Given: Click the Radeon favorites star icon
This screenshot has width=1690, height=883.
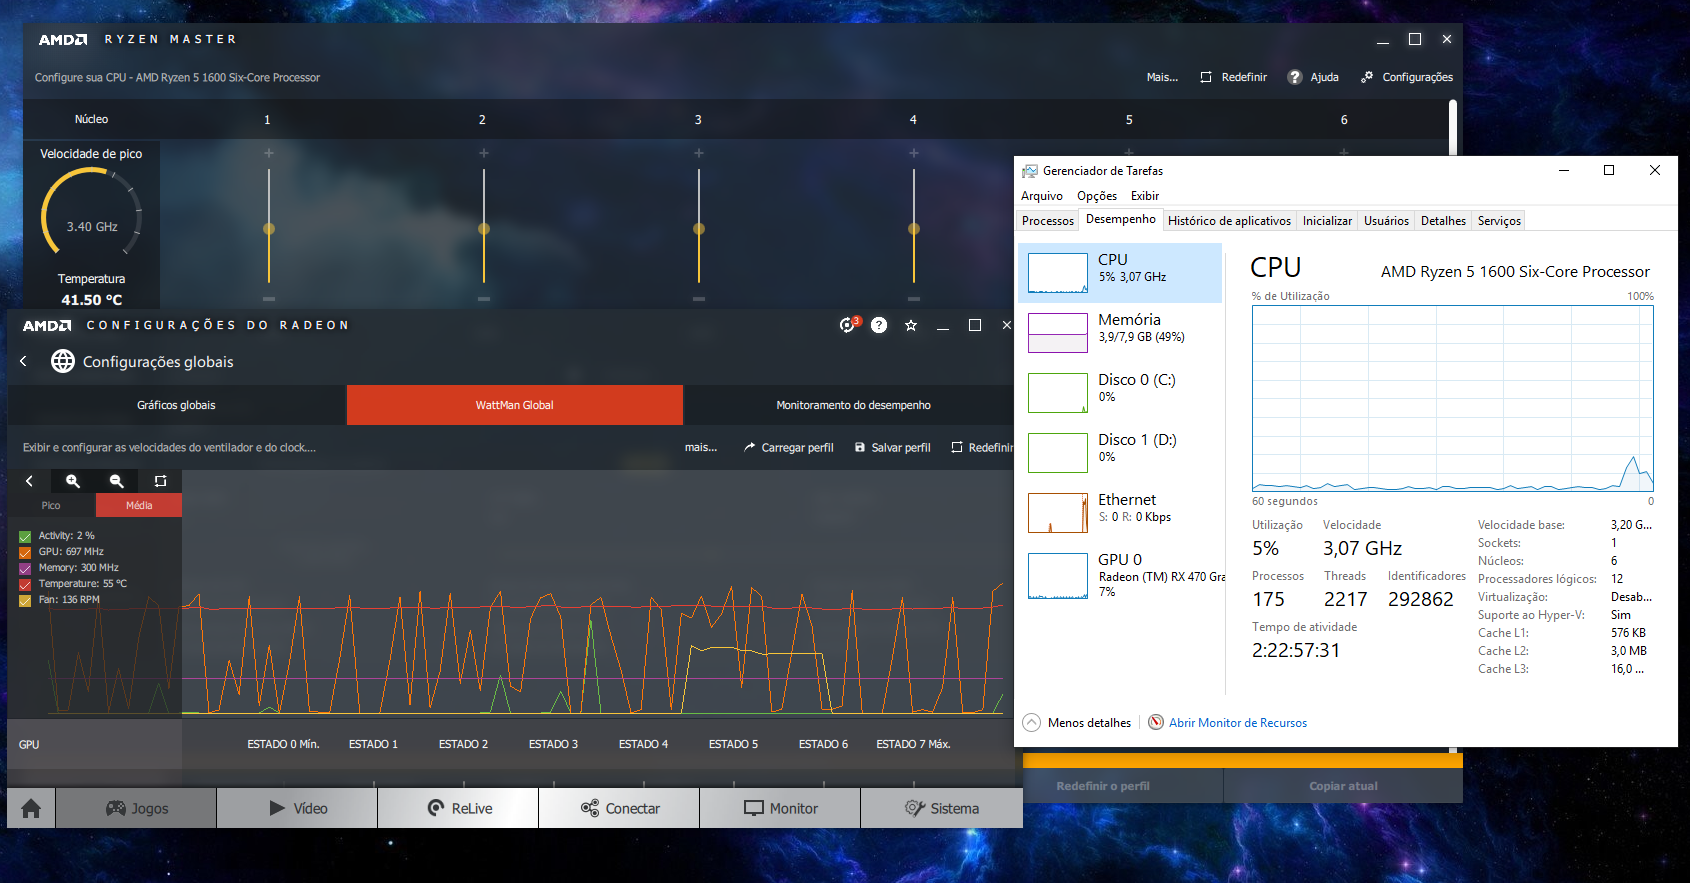Looking at the screenshot, I should (x=911, y=325).
